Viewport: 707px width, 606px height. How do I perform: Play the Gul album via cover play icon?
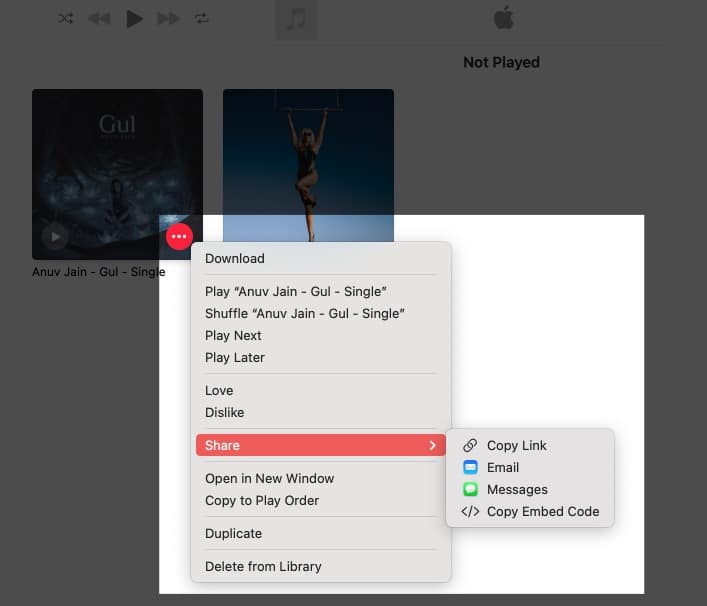(x=55, y=236)
